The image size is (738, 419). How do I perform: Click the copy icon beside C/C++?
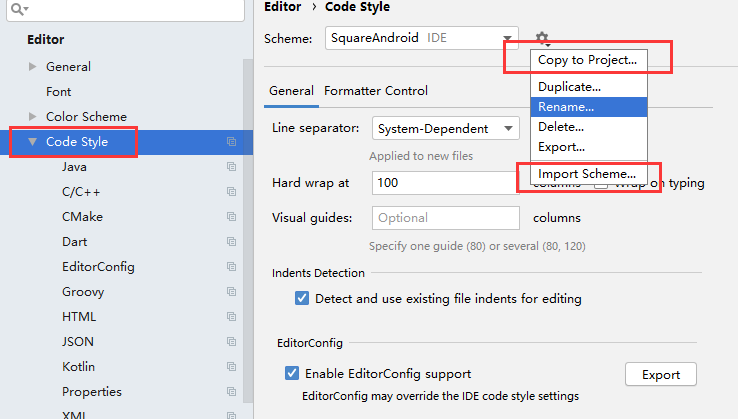click(x=231, y=192)
